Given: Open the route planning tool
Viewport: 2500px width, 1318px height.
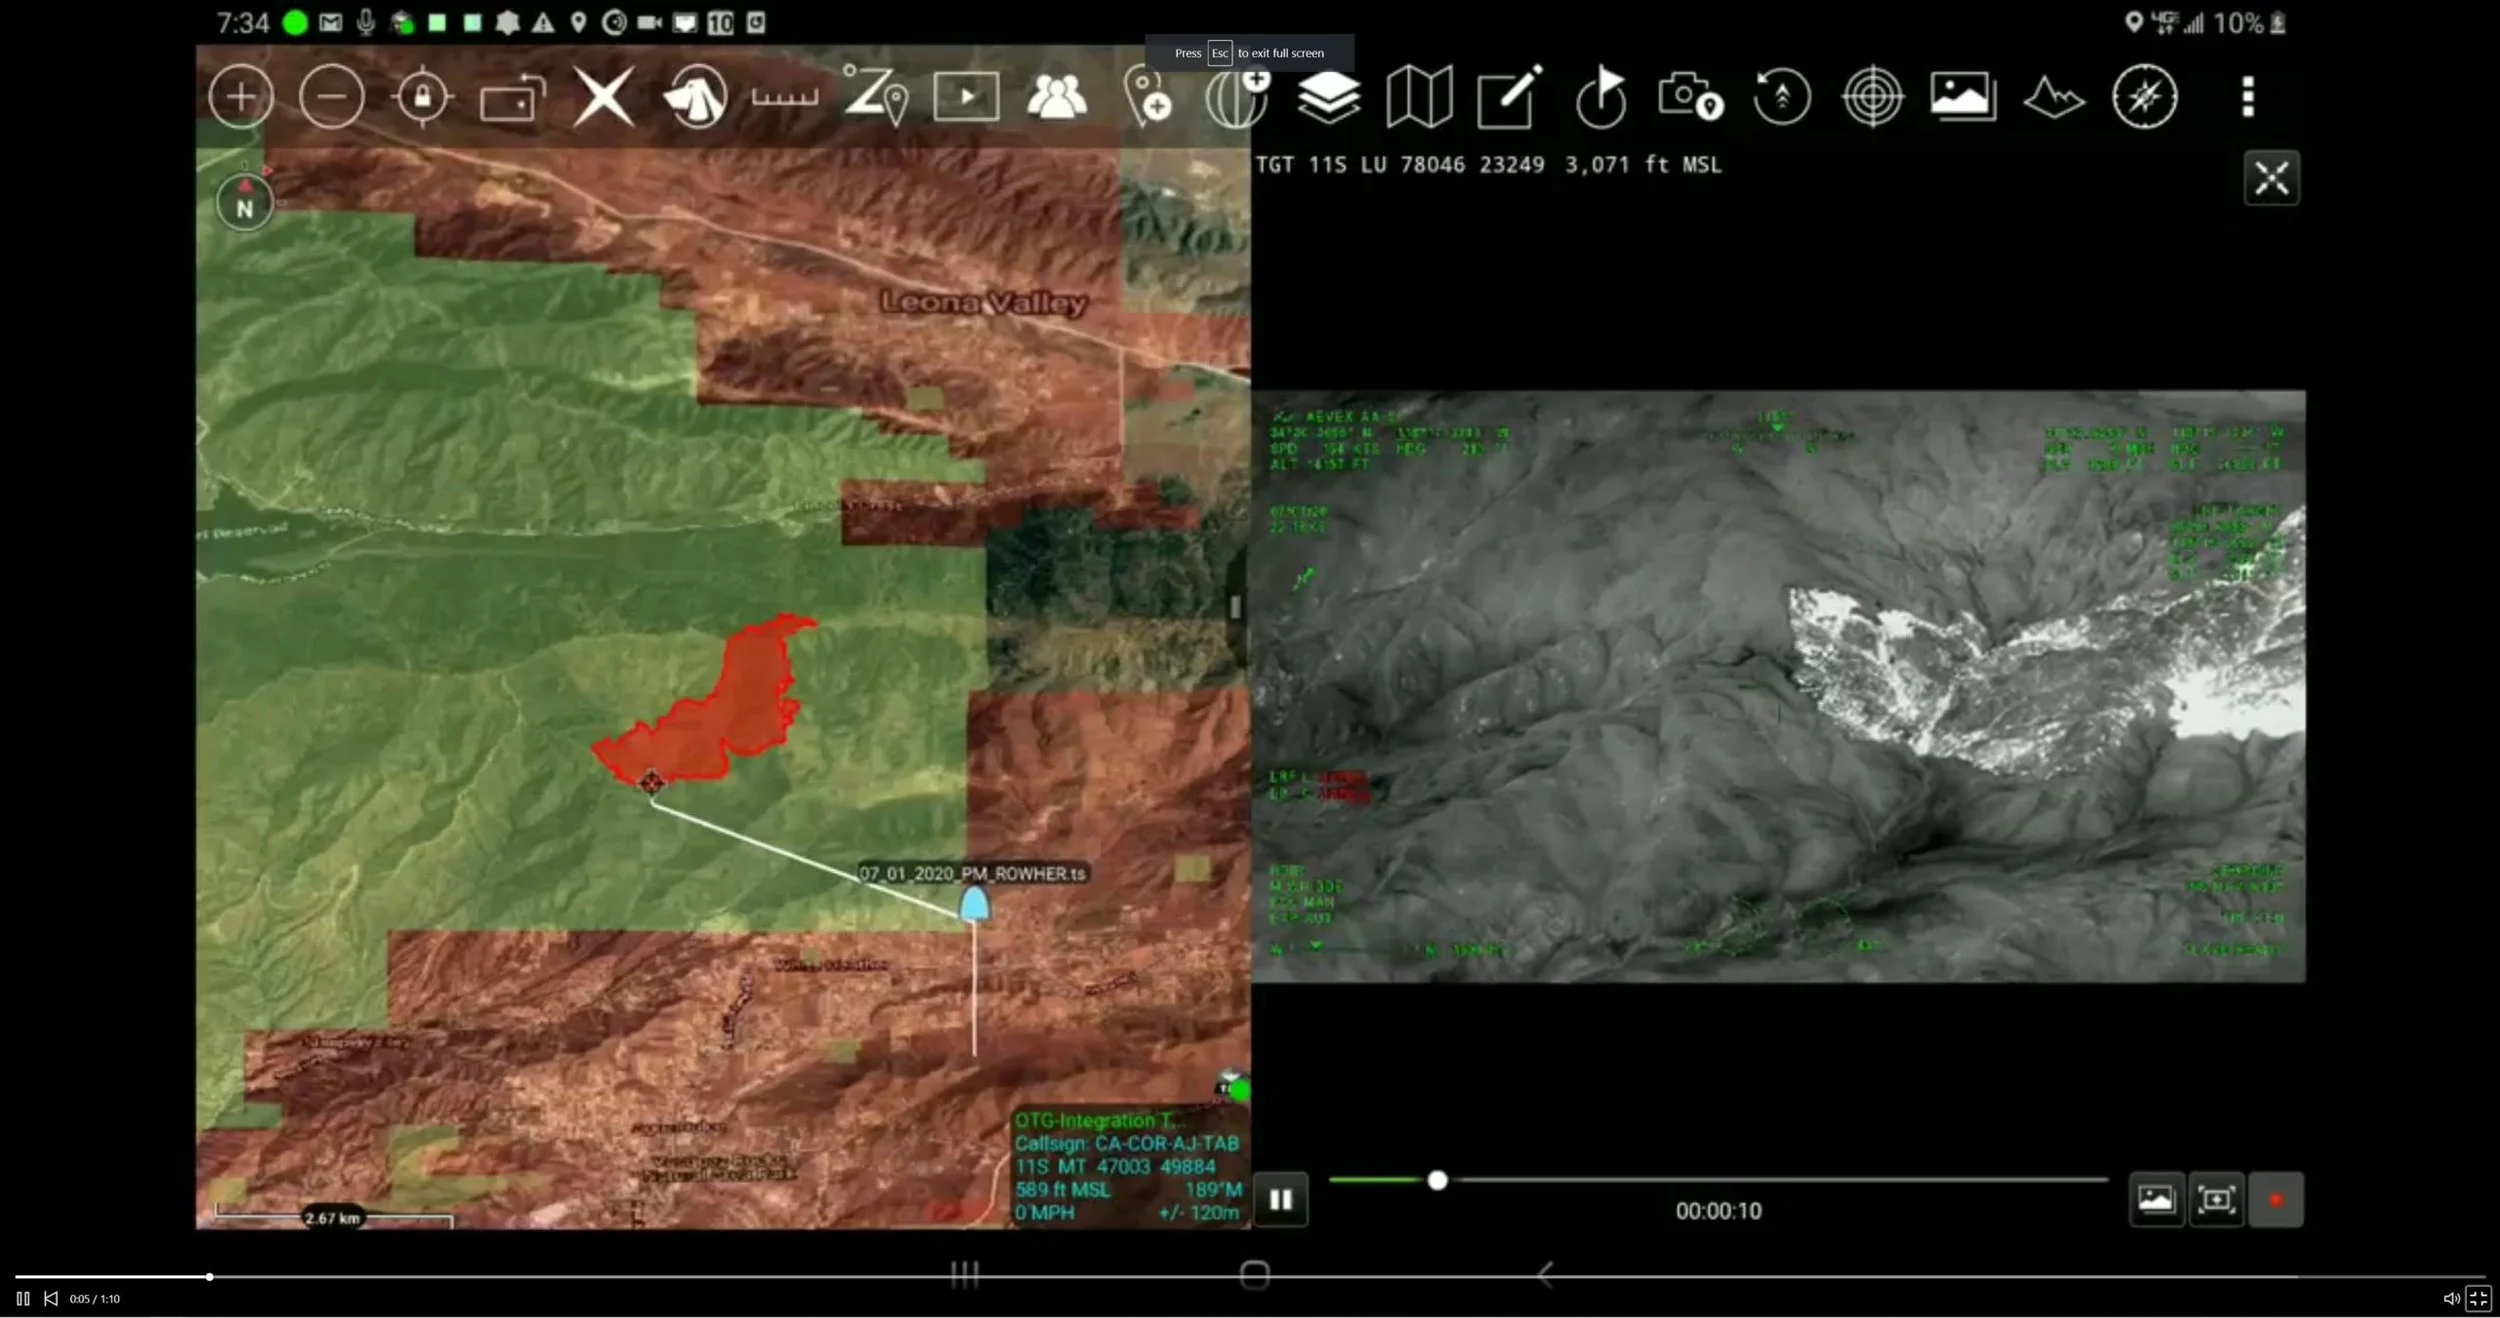Looking at the screenshot, I should coord(876,95).
